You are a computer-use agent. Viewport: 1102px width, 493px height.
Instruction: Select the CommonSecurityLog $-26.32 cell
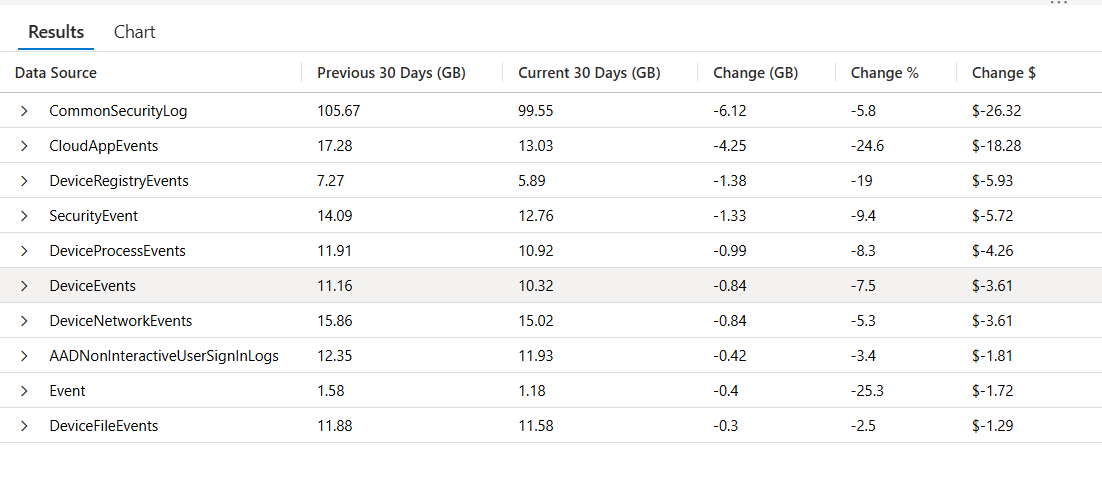tap(996, 111)
